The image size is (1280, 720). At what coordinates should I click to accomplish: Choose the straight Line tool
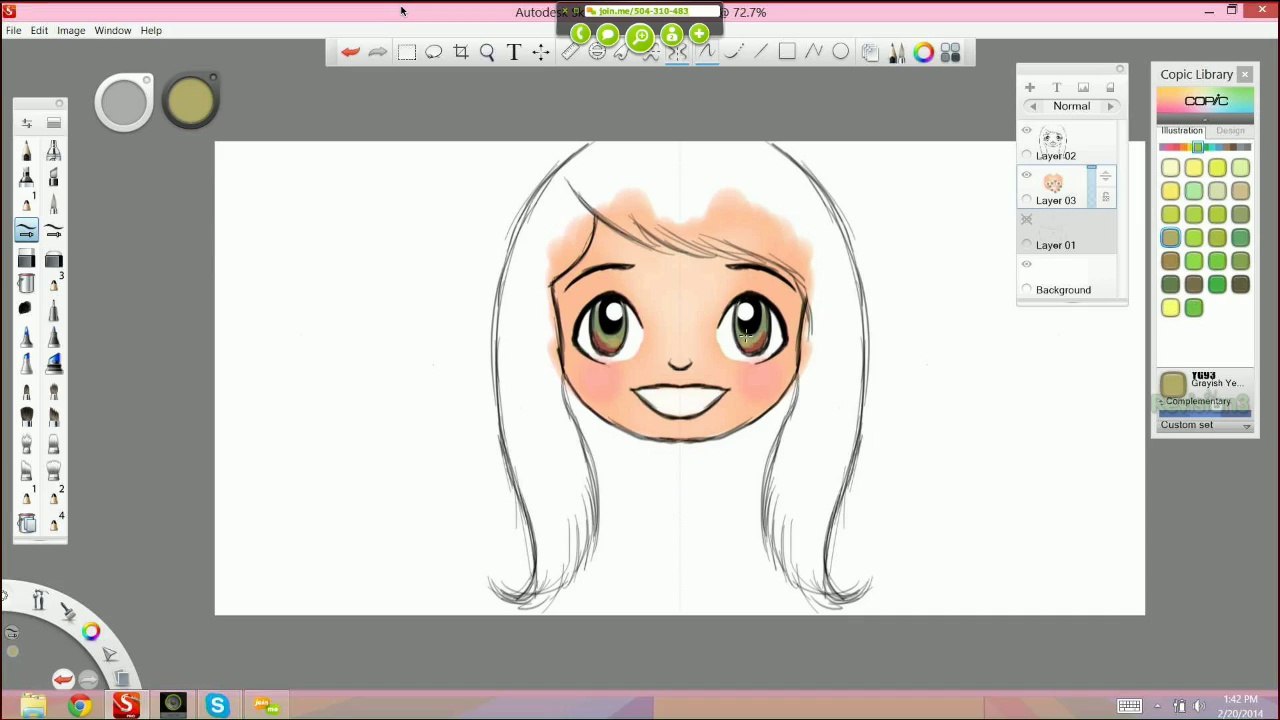760,52
